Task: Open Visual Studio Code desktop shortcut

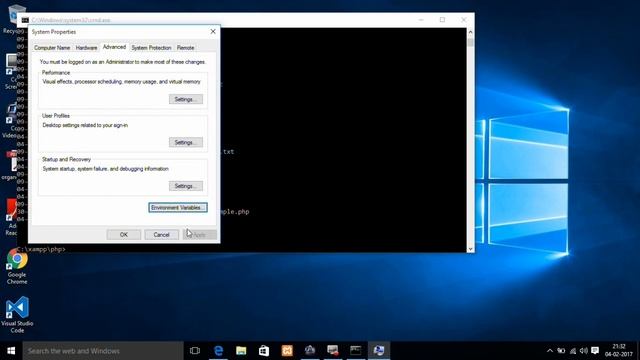Action: pos(17,315)
